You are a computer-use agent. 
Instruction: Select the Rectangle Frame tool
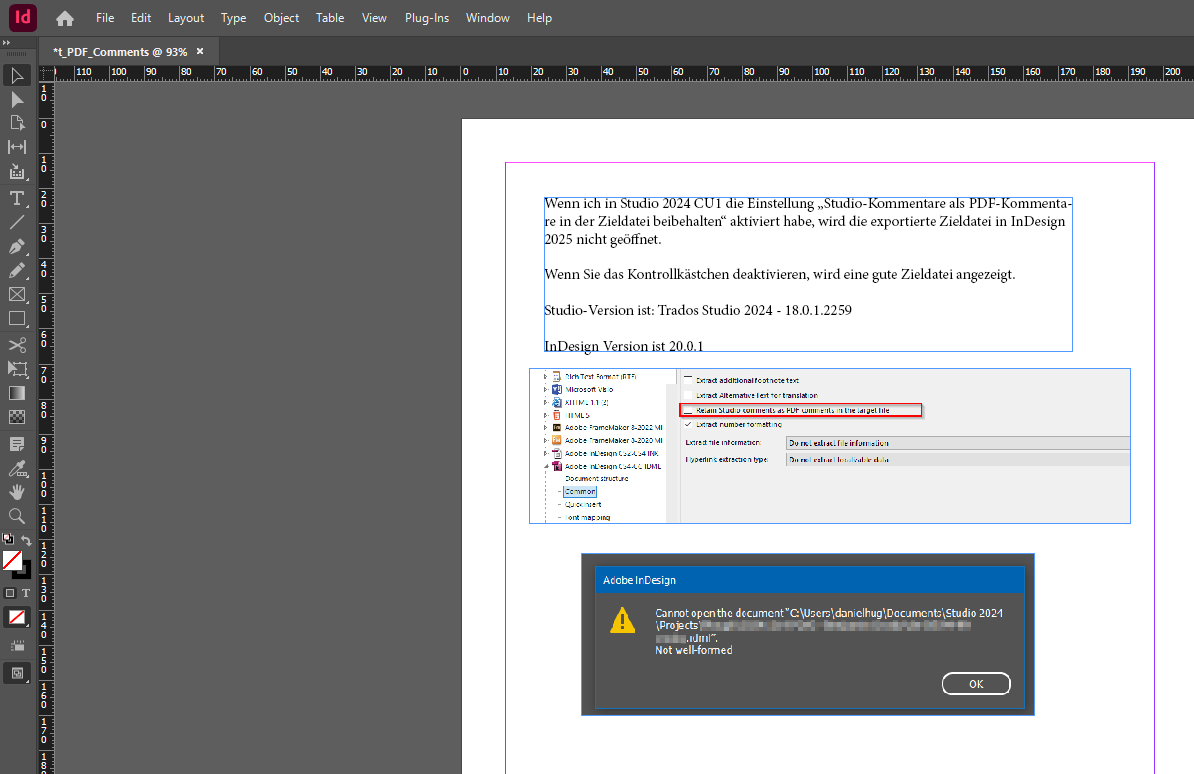point(17,295)
